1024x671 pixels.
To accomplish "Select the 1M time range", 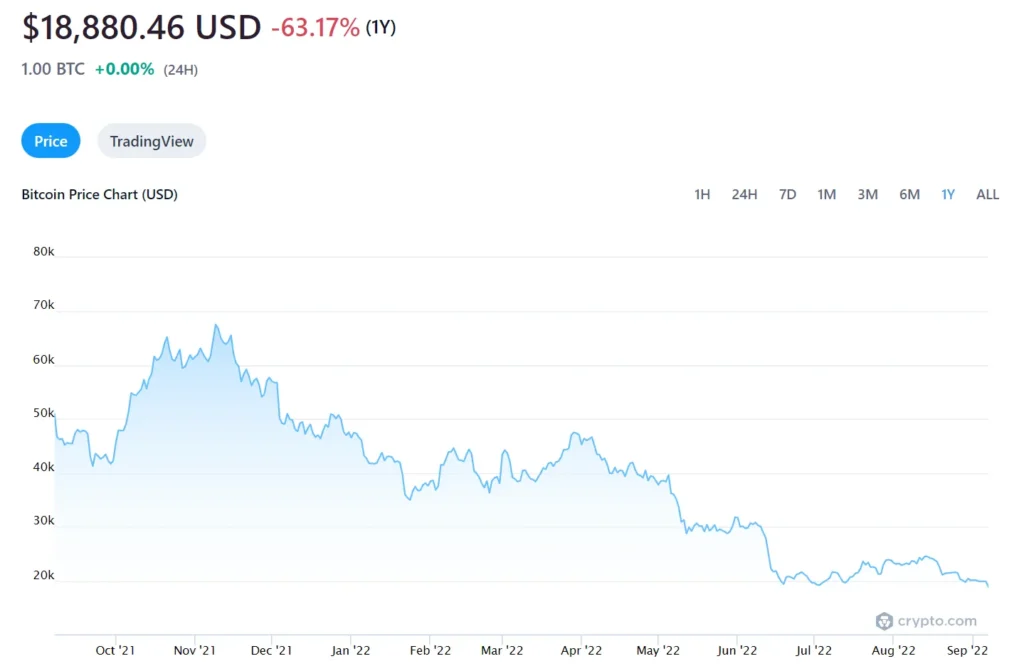I will pyautogui.click(x=826, y=194).
